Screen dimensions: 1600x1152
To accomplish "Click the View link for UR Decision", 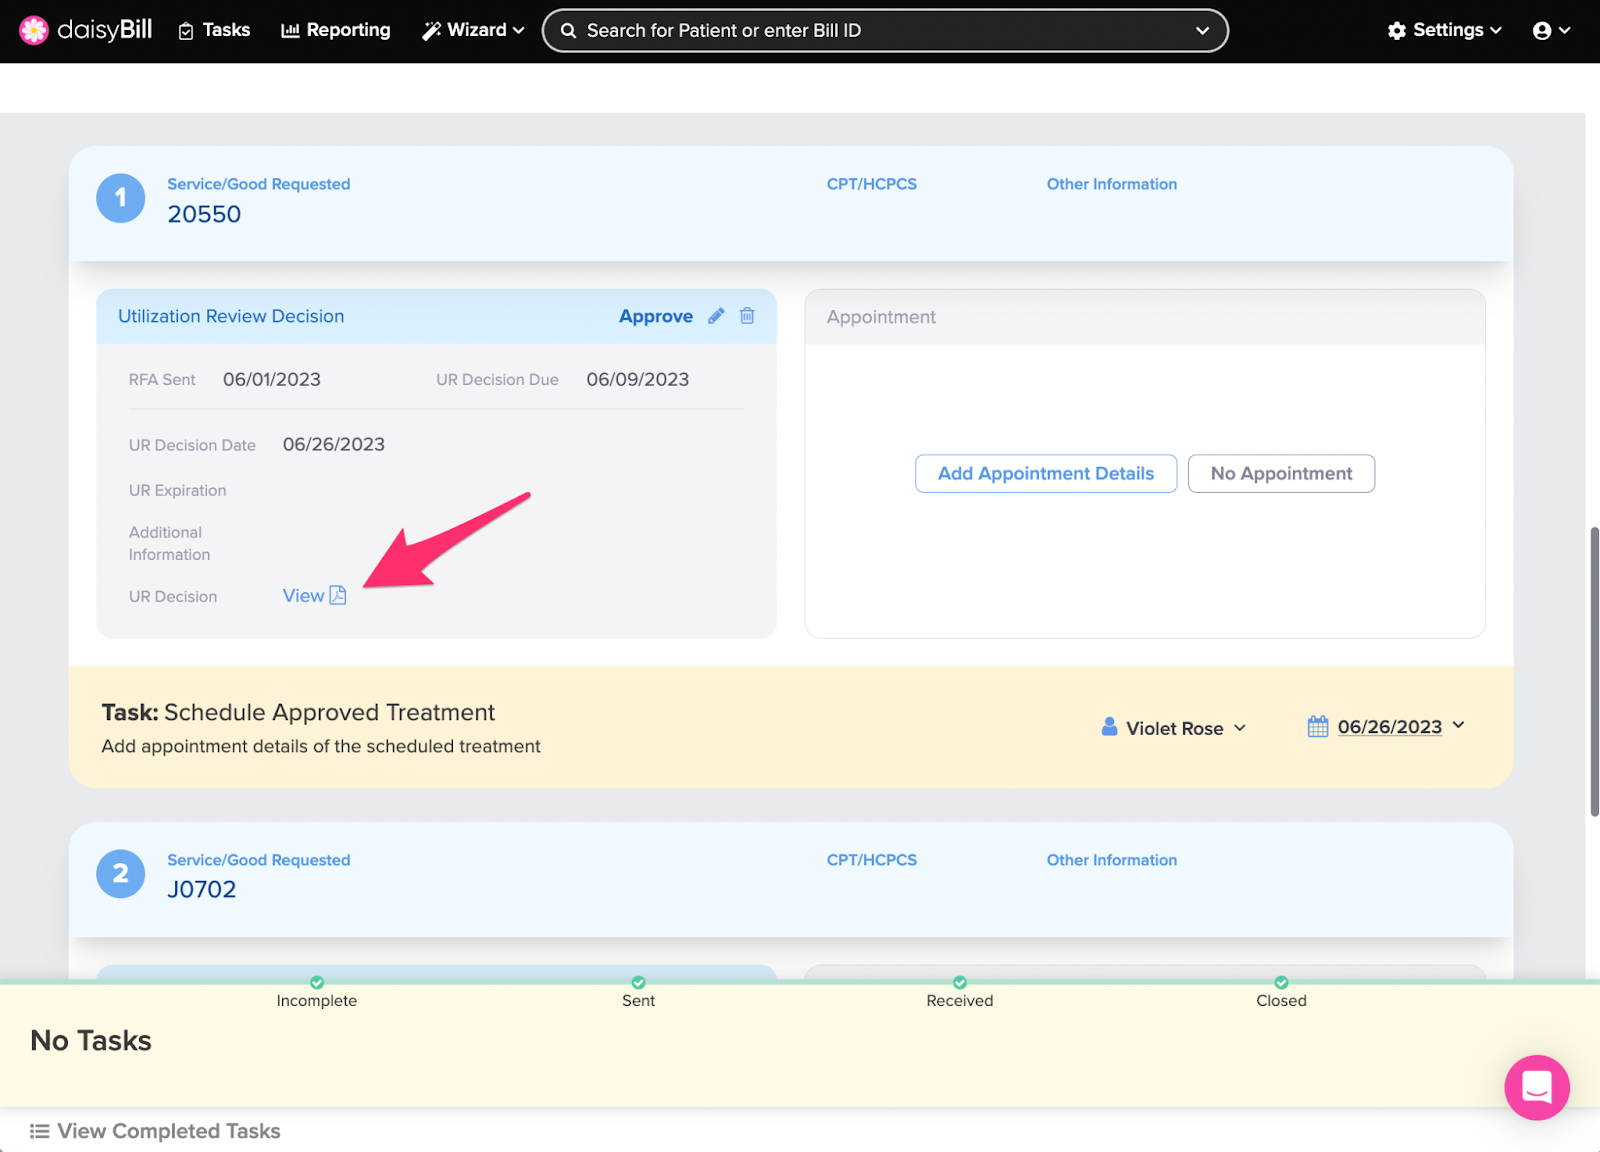I will coord(303,596).
